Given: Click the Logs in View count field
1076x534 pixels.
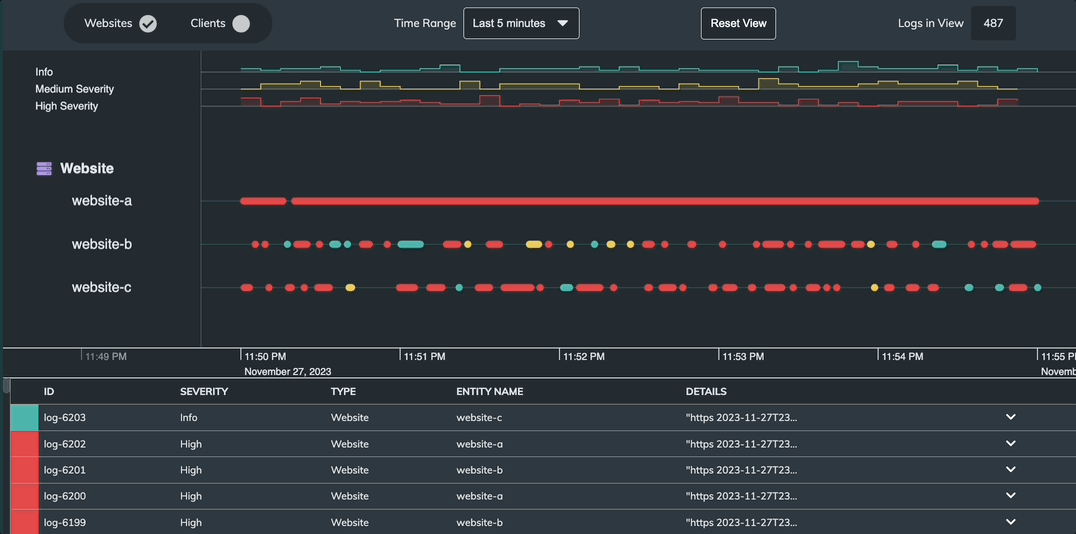Looking at the screenshot, I should (x=993, y=23).
